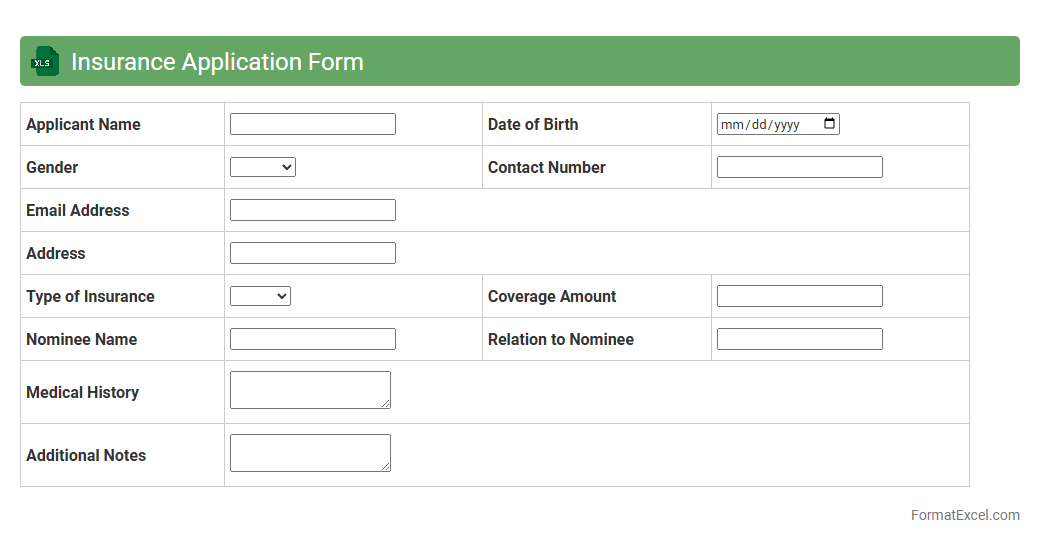The image size is (1040, 544).
Task: Click the Contact Number field
Action: [x=799, y=167]
